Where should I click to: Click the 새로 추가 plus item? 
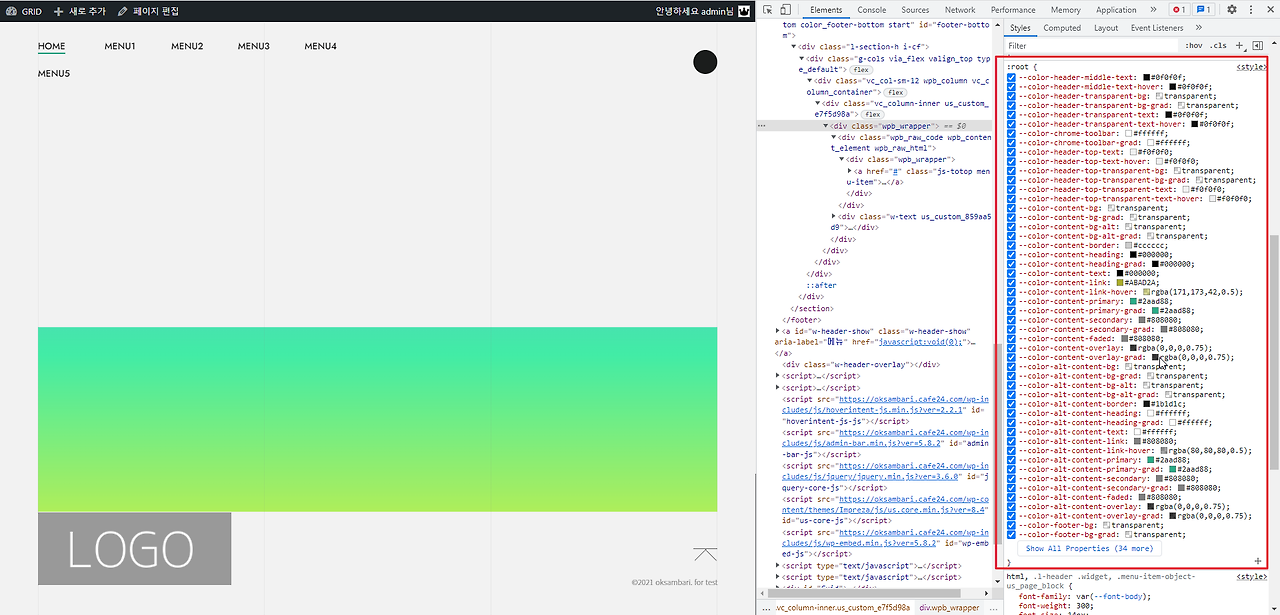(x=80, y=11)
